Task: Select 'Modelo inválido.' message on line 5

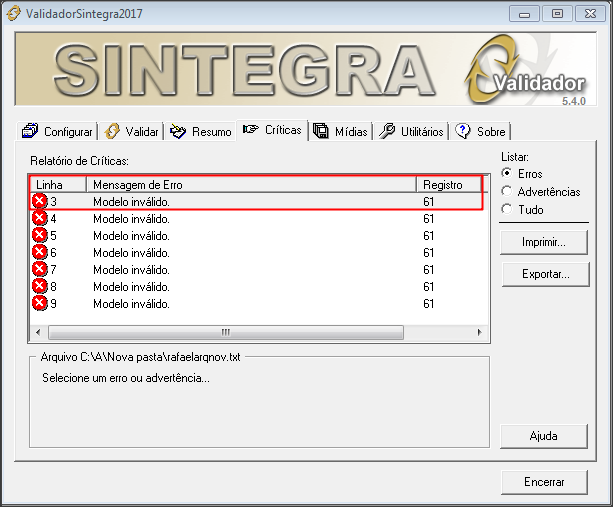Action: 131,236
